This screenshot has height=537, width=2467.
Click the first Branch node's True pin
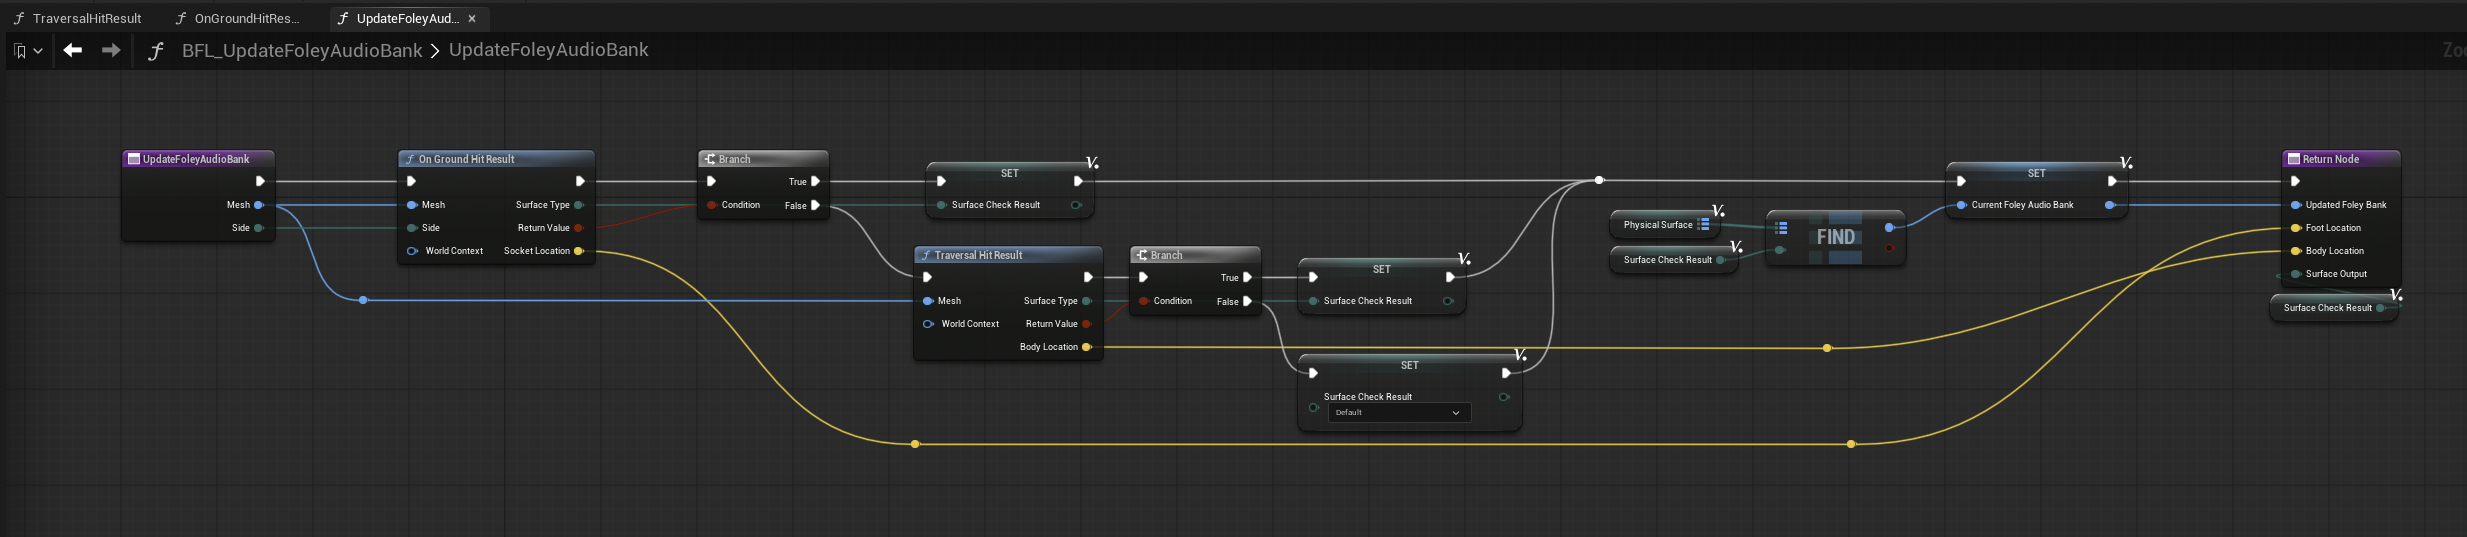point(815,182)
